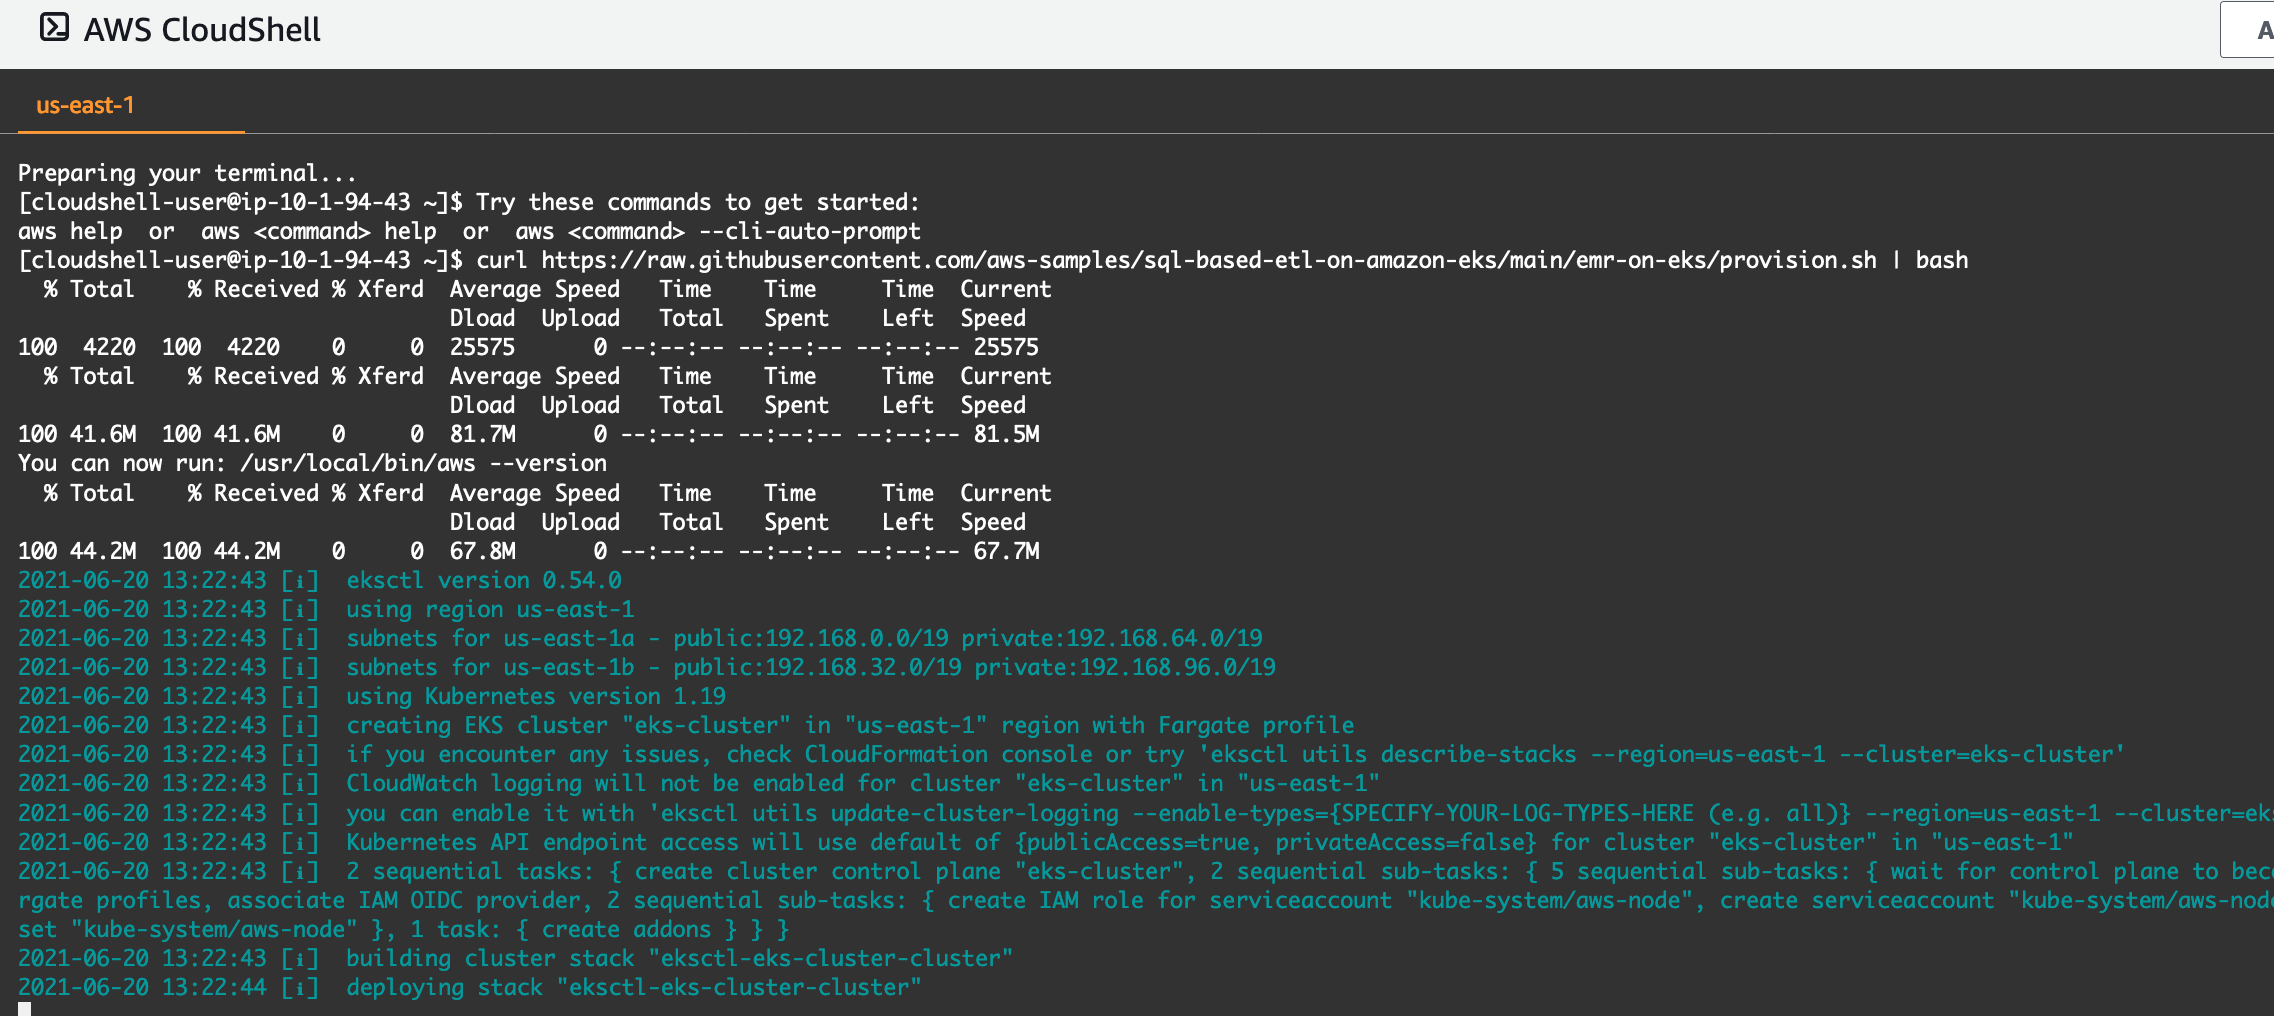
Task: Click the '67.7M' current speed value
Action: 1007,551
